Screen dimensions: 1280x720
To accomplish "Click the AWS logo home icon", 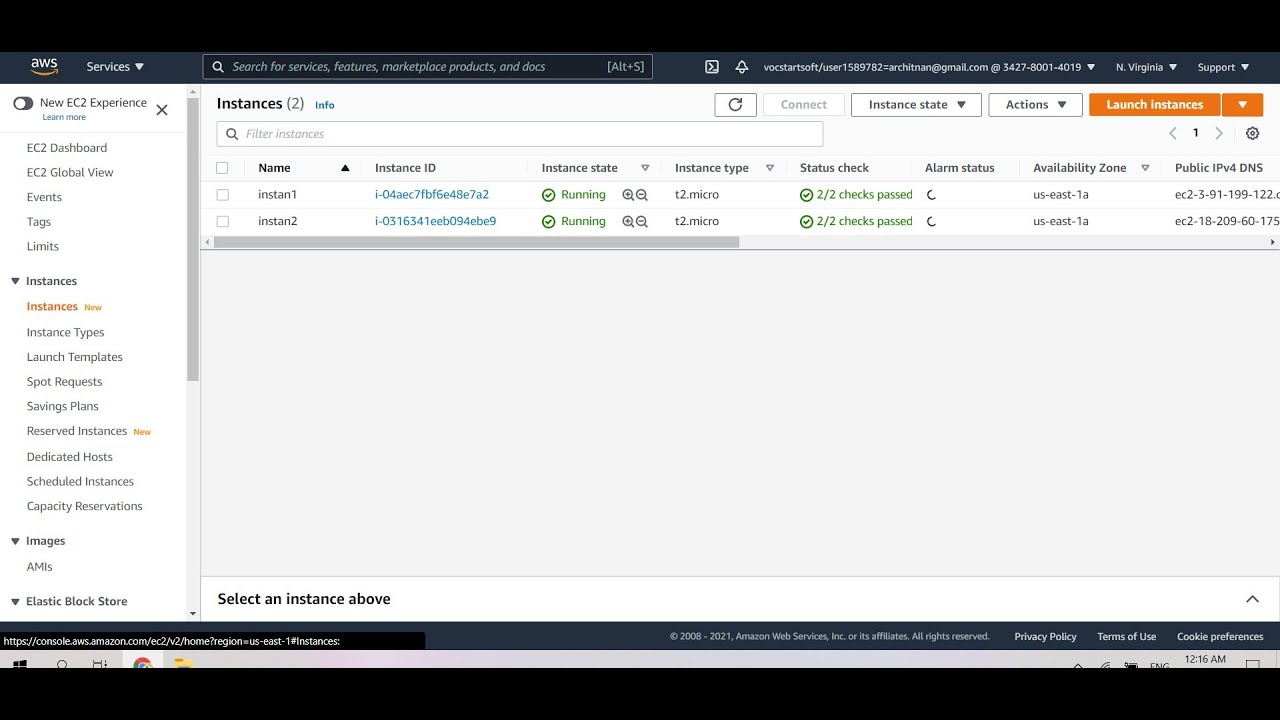I will pyautogui.click(x=44, y=66).
